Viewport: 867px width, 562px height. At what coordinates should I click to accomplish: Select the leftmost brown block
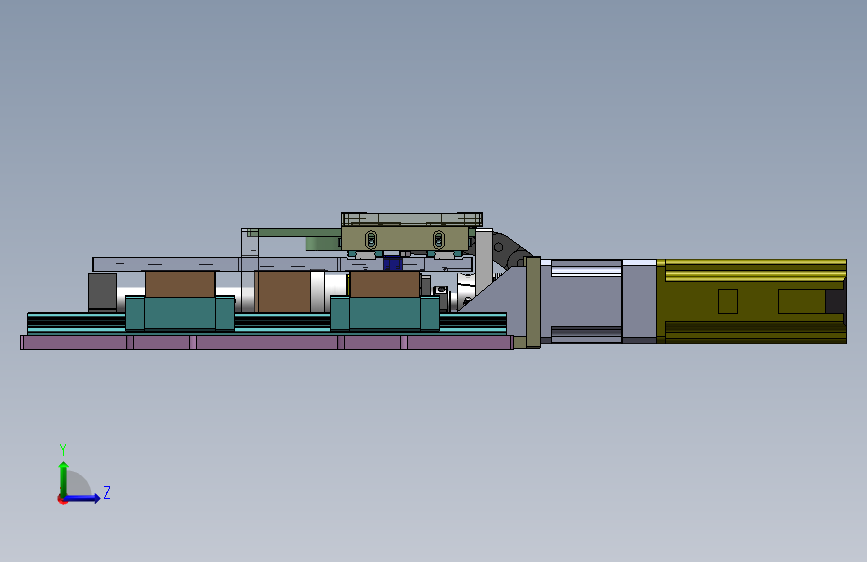click(x=180, y=284)
